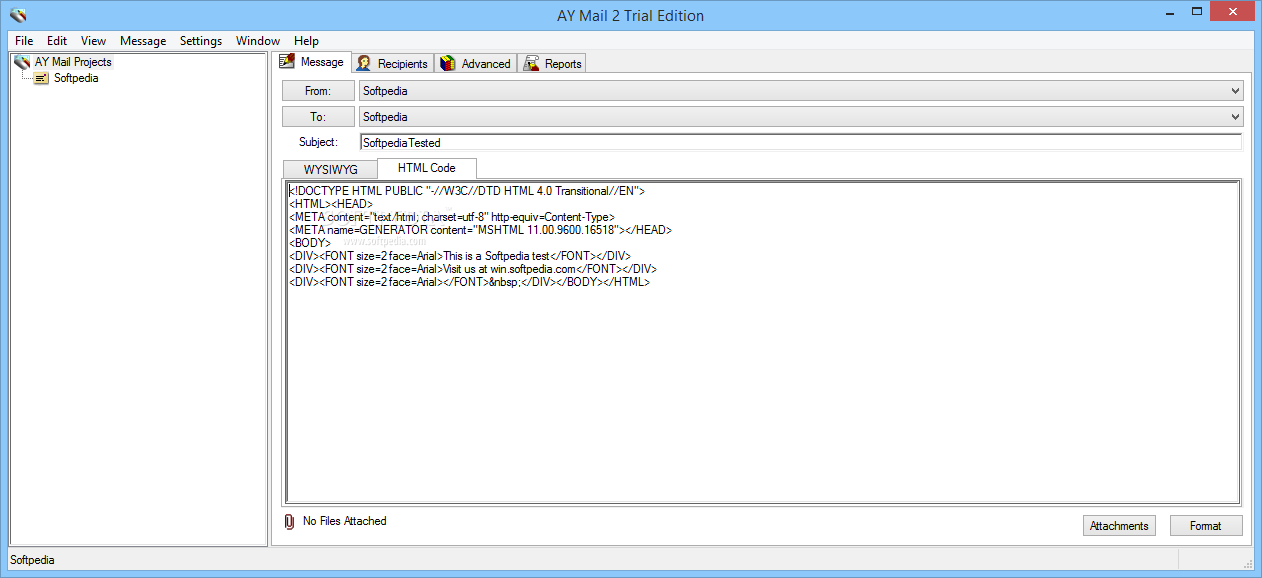Click the Message tab icon
1262x578 pixels.
click(287, 61)
